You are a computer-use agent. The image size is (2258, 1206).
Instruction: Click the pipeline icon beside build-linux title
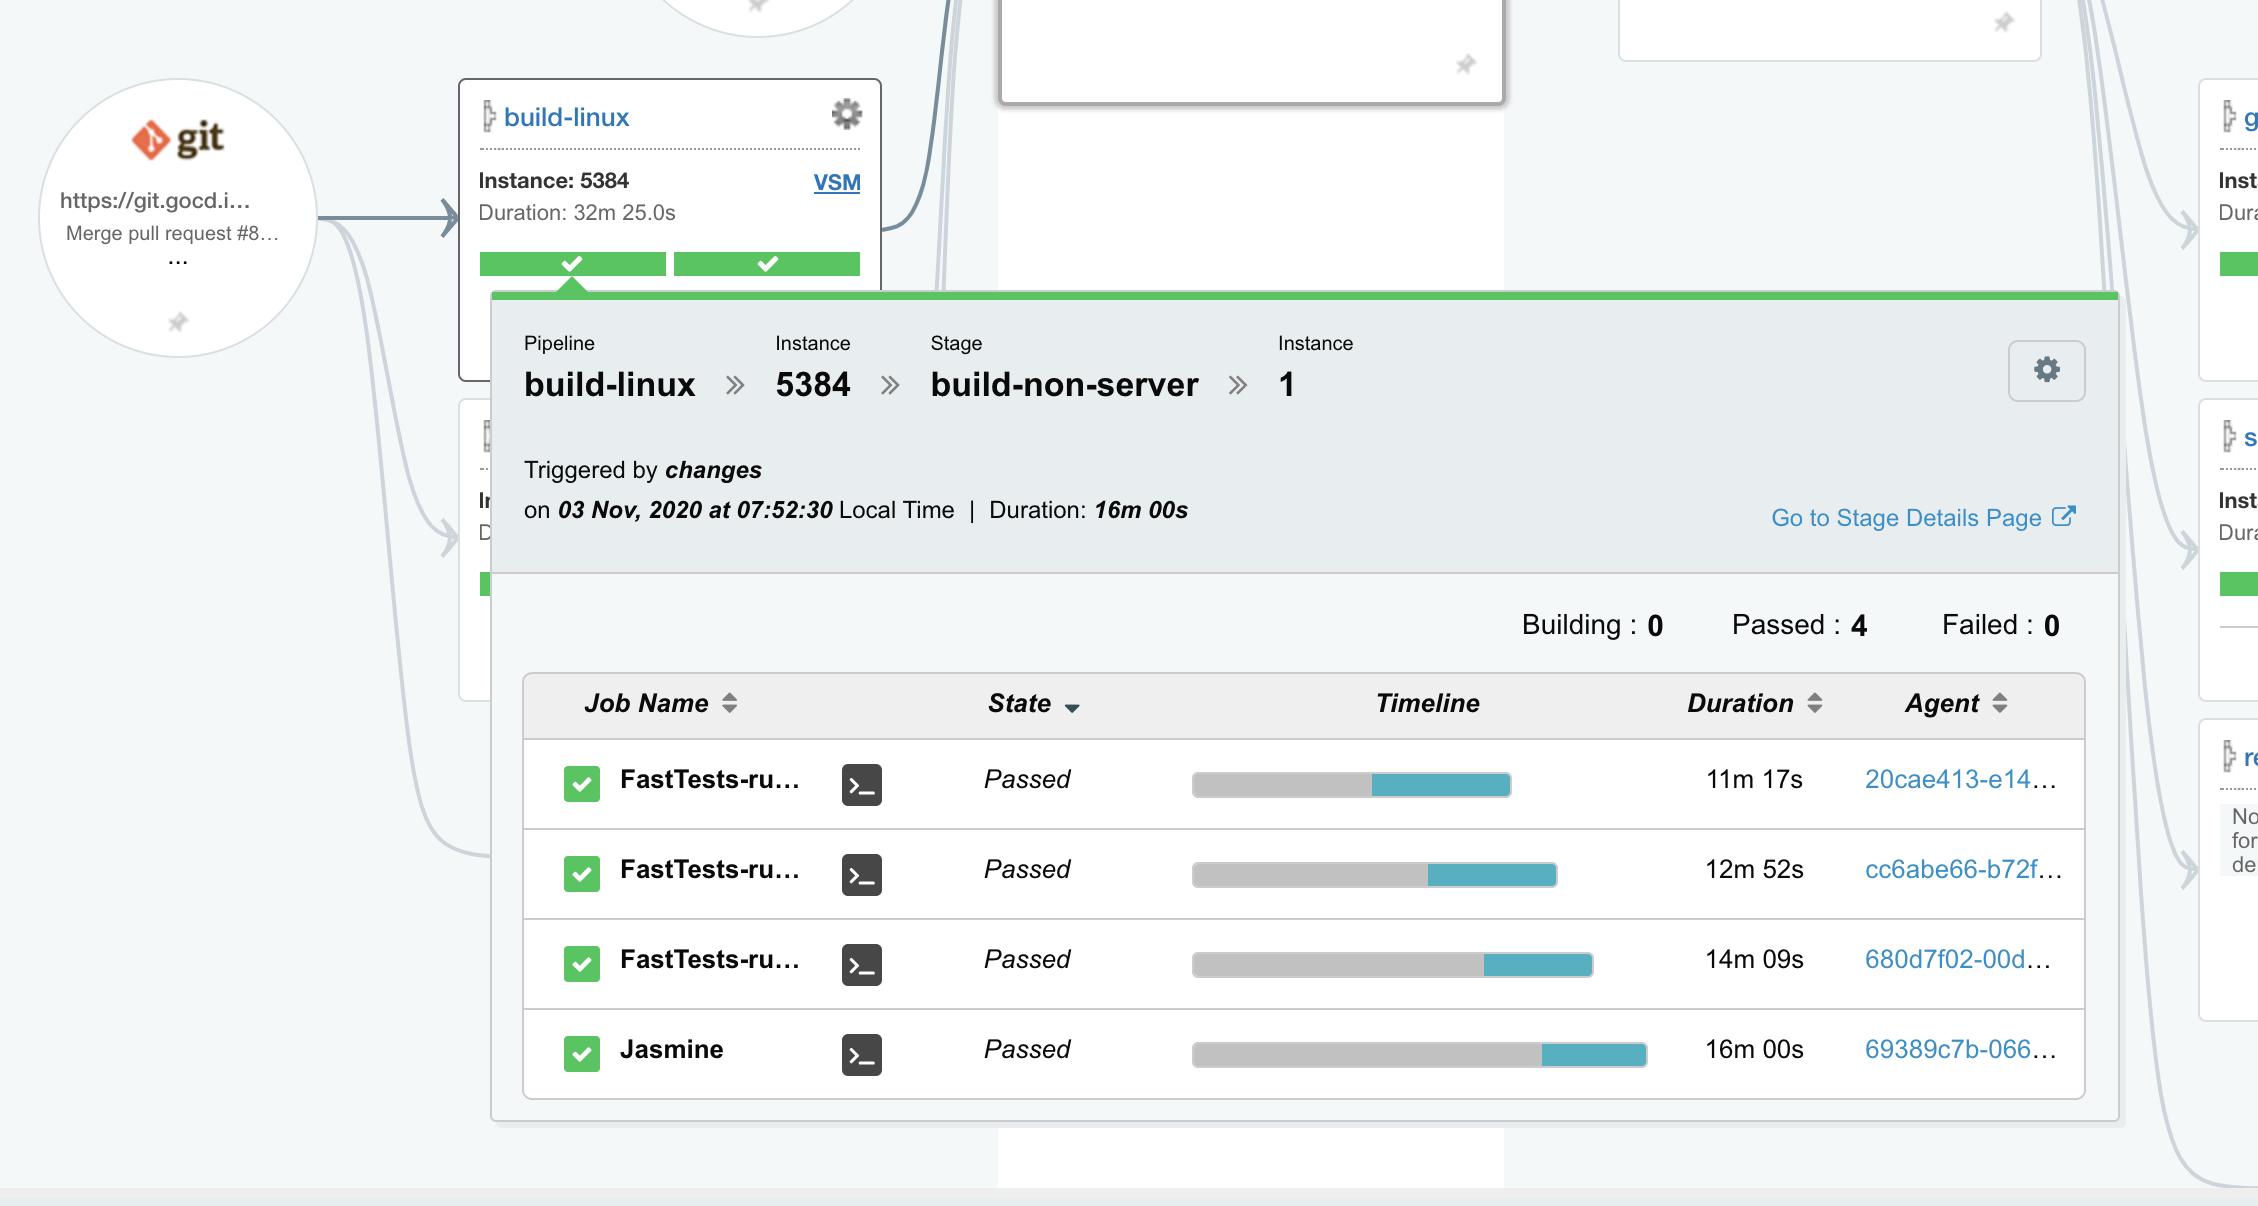pyautogui.click(x=489, y=116)
